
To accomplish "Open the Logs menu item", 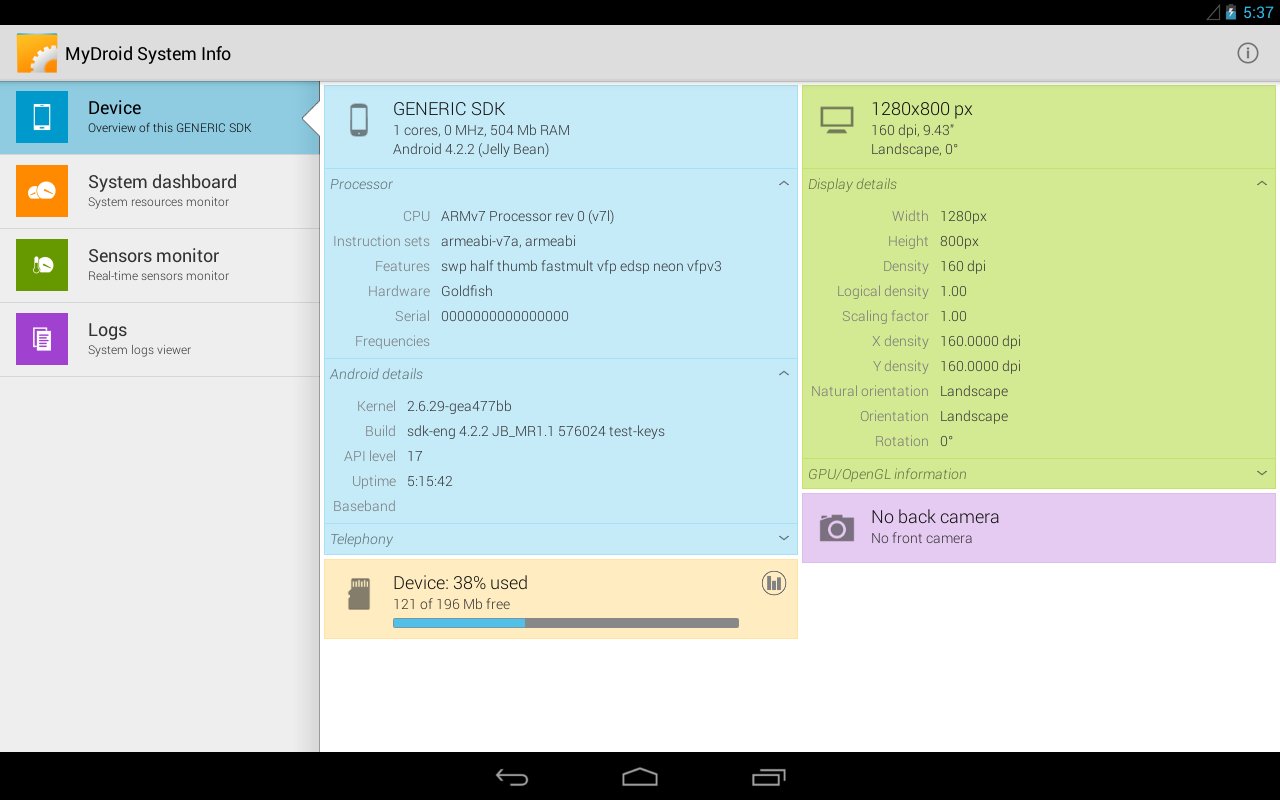I will pyautogui.click(x=160, y=339).
